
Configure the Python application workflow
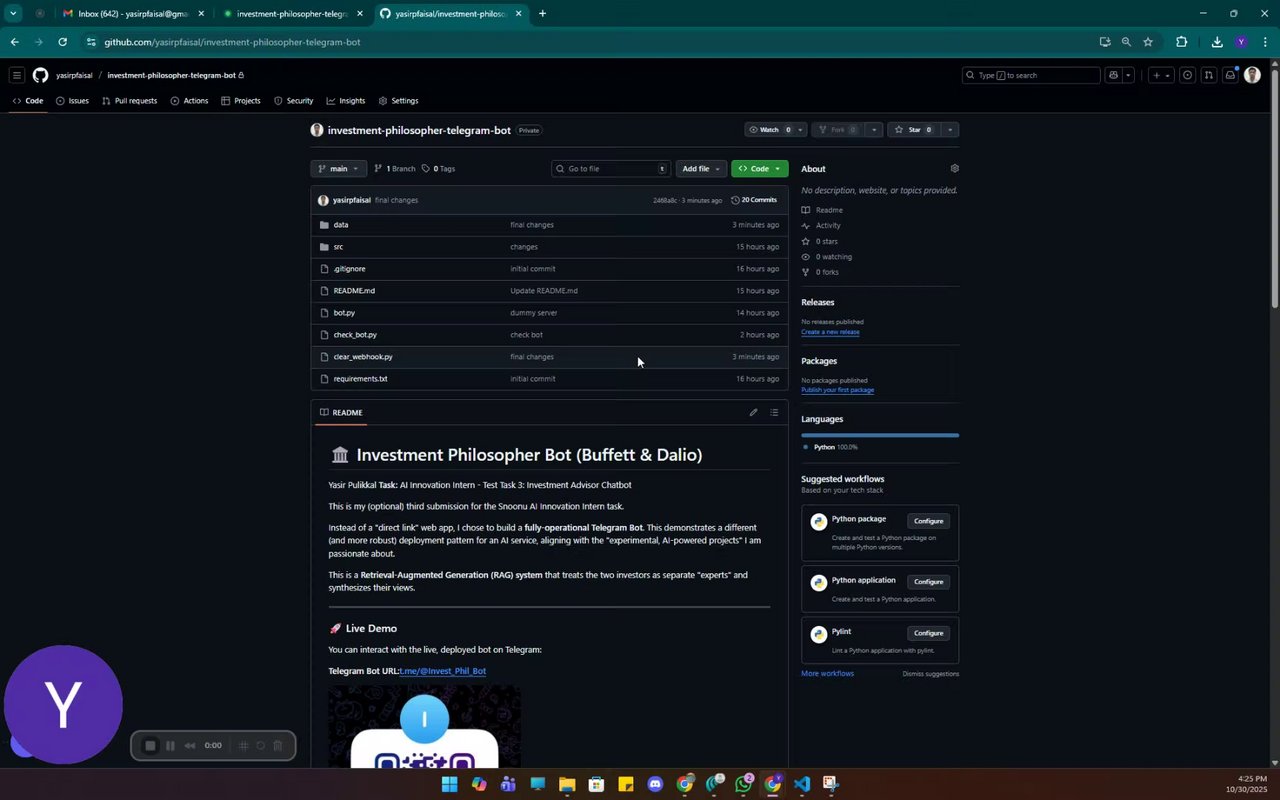click(928, 582)
